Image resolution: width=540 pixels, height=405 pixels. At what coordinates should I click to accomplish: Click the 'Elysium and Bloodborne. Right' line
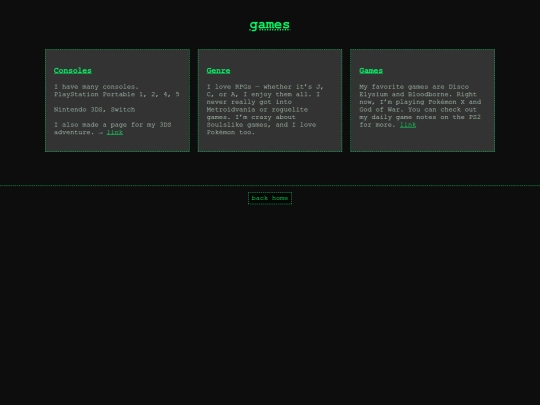418,94
